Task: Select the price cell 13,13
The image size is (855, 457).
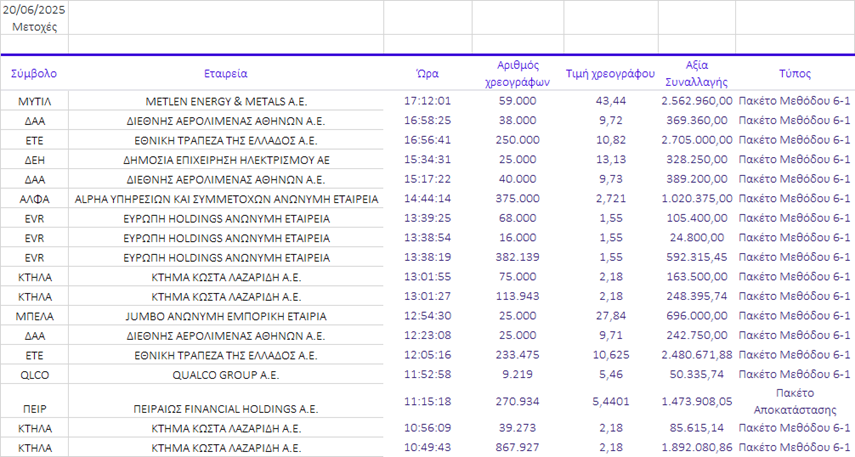Action: coord(610,159)
